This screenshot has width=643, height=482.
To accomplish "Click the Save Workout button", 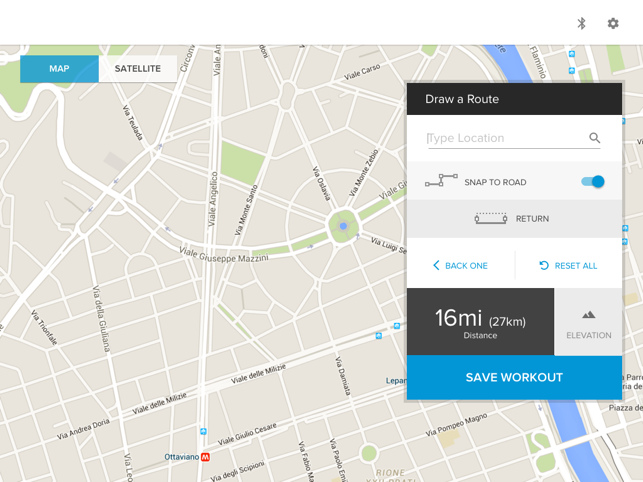I will coord(514,377).
